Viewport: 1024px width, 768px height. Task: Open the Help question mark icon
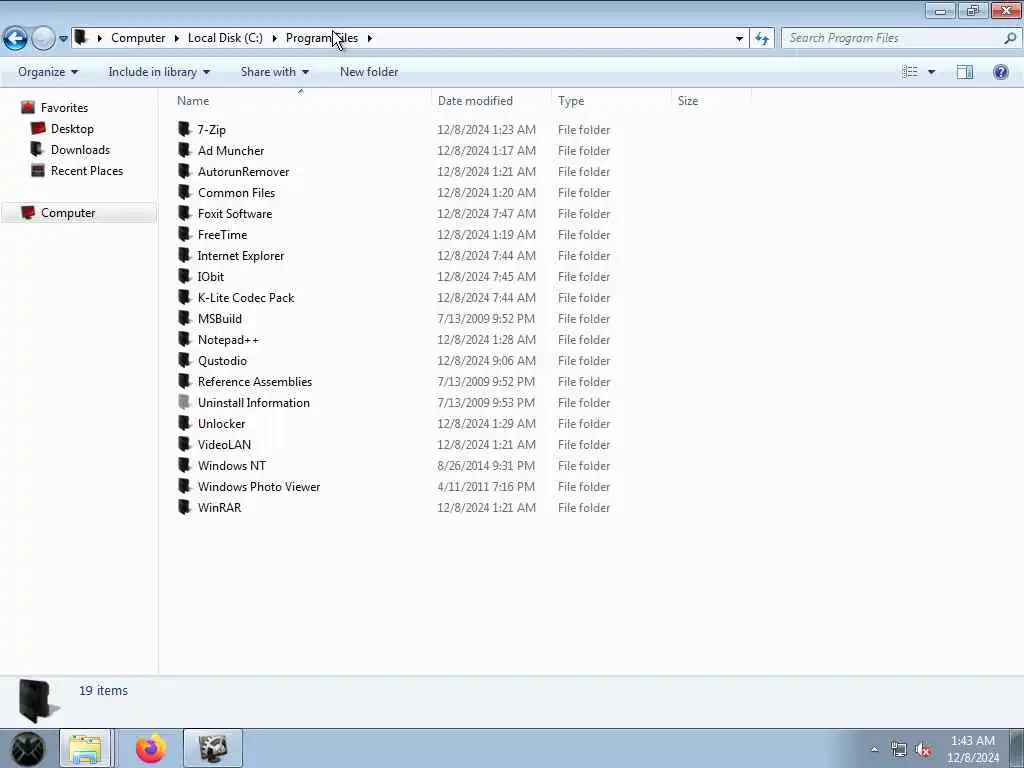coord(1000,72)
